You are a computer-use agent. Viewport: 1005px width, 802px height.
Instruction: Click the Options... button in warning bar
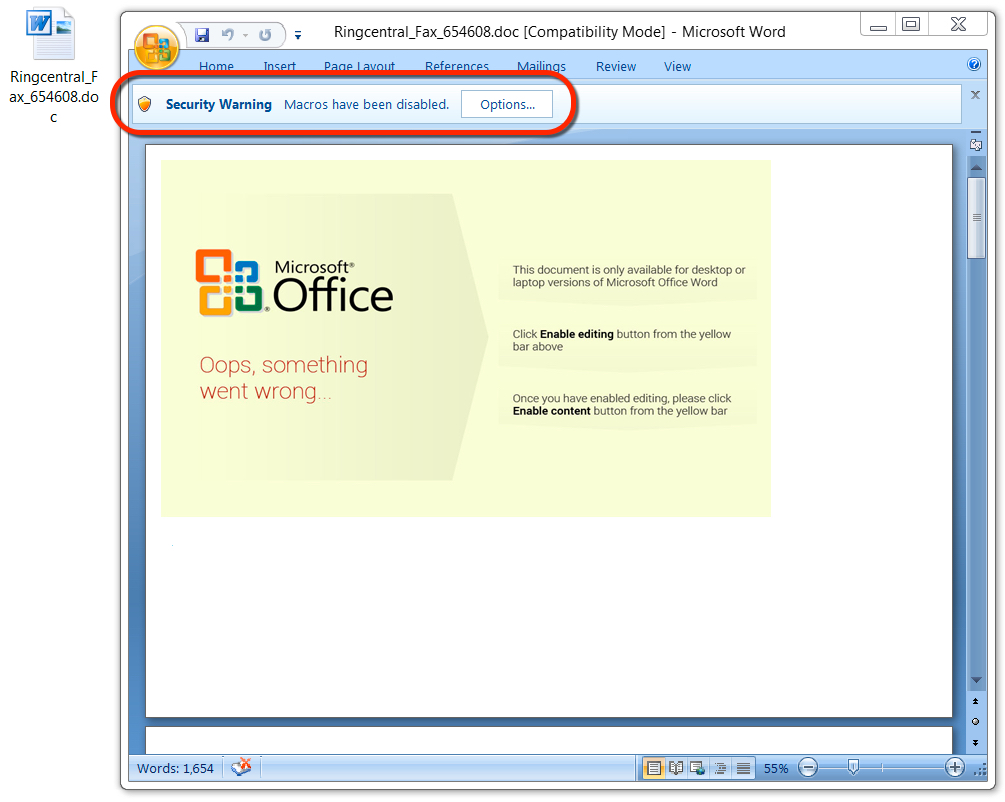click(507, 104)
